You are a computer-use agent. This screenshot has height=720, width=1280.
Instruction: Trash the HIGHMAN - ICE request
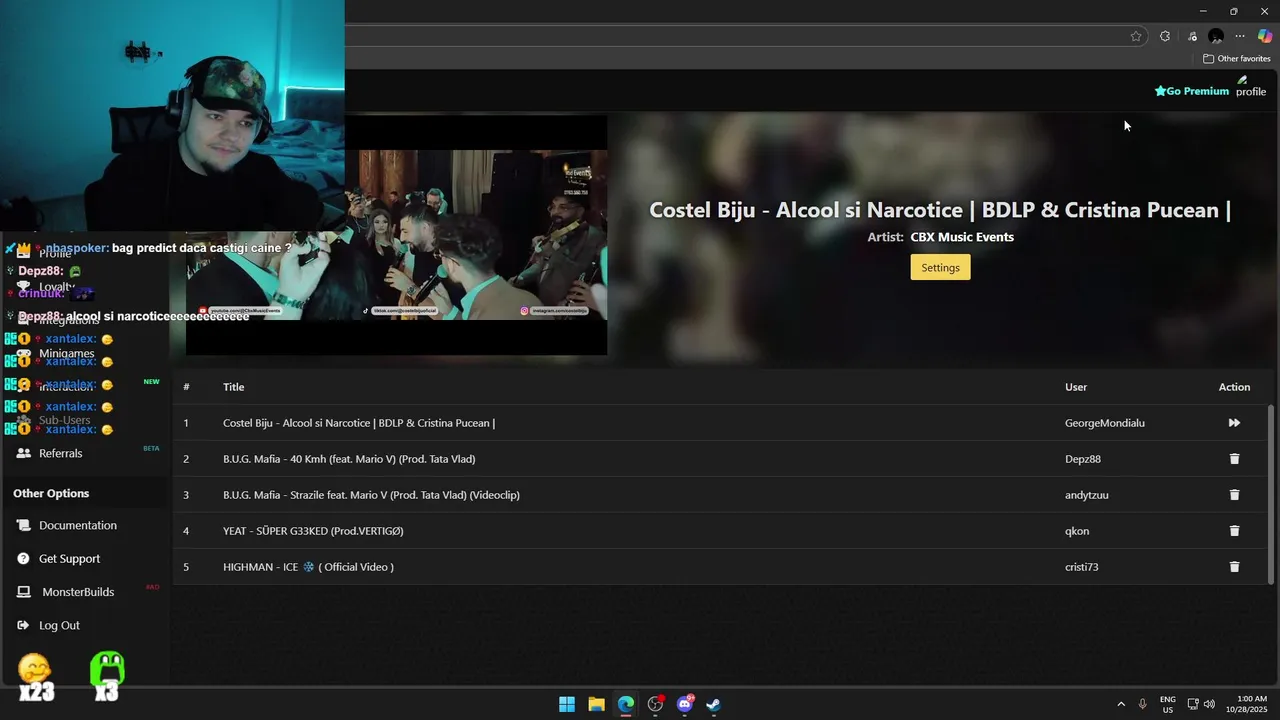coord(1234,567)
